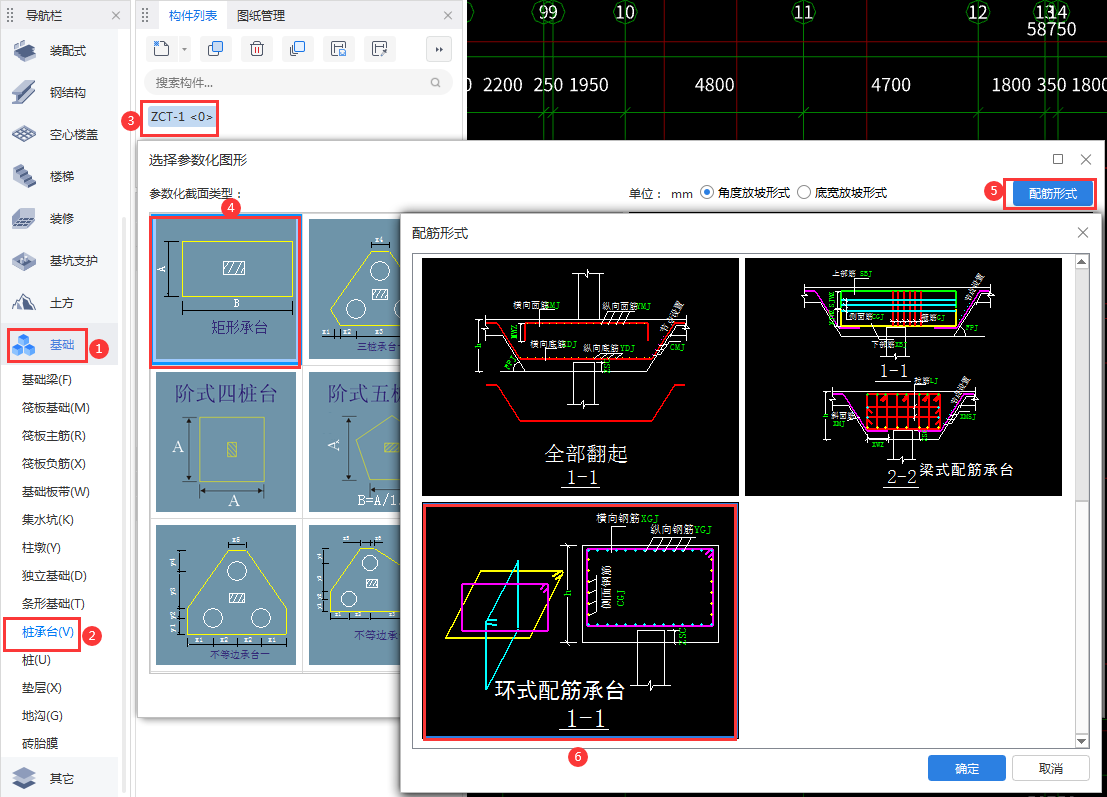1107x797 pixels.
Task: Maximize 选择参数化图形 dialog
Action: 1058,160
